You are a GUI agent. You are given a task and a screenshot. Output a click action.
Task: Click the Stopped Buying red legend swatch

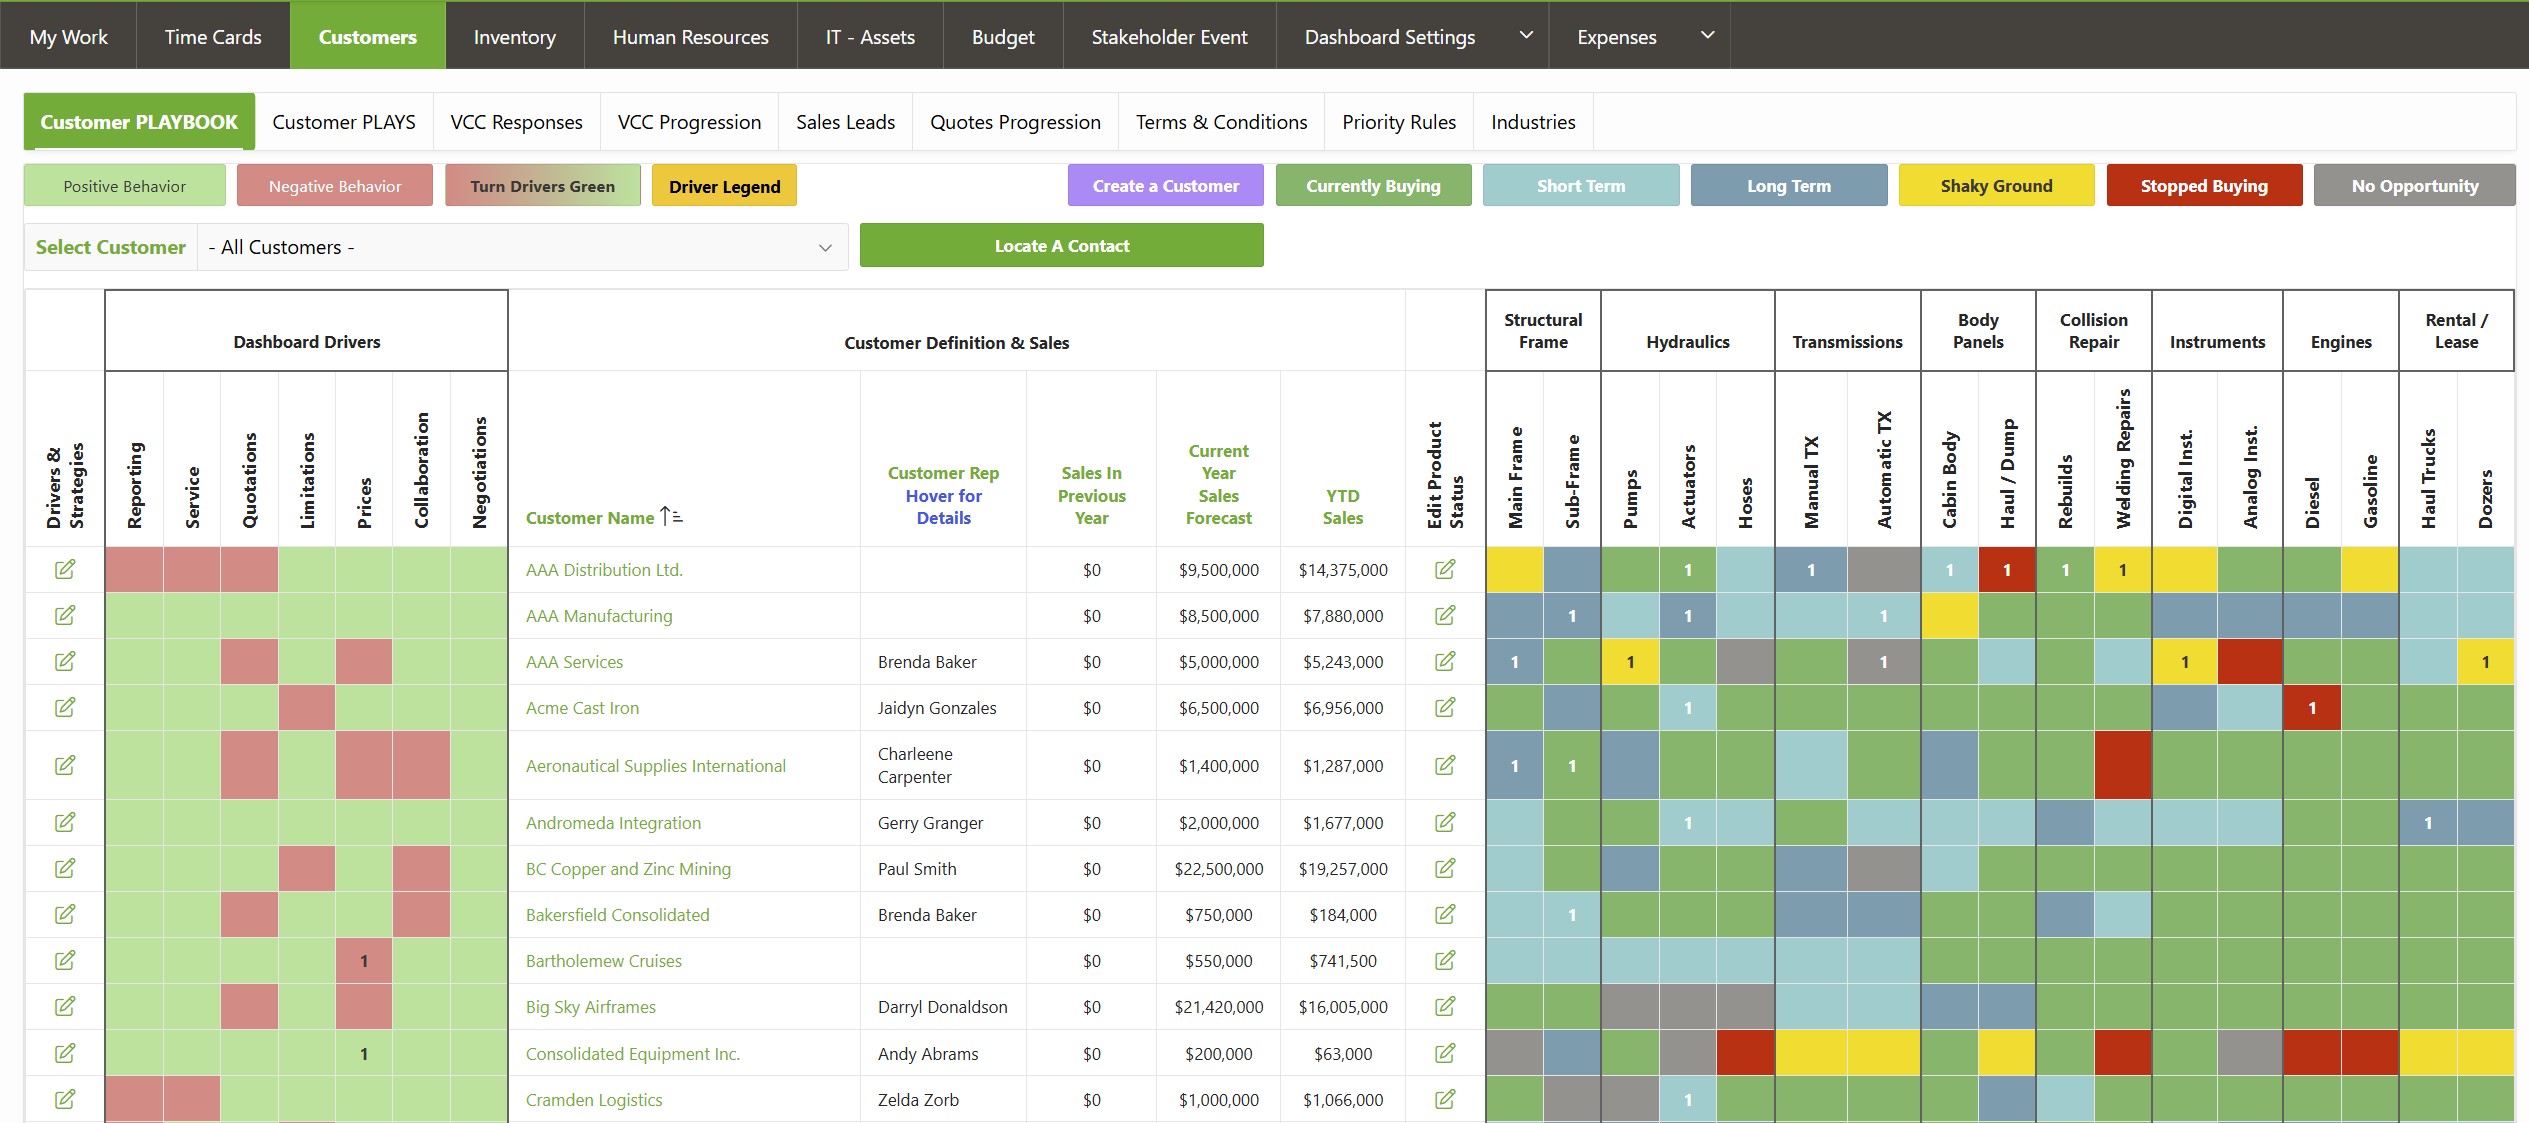click(x=2204, y=186)
